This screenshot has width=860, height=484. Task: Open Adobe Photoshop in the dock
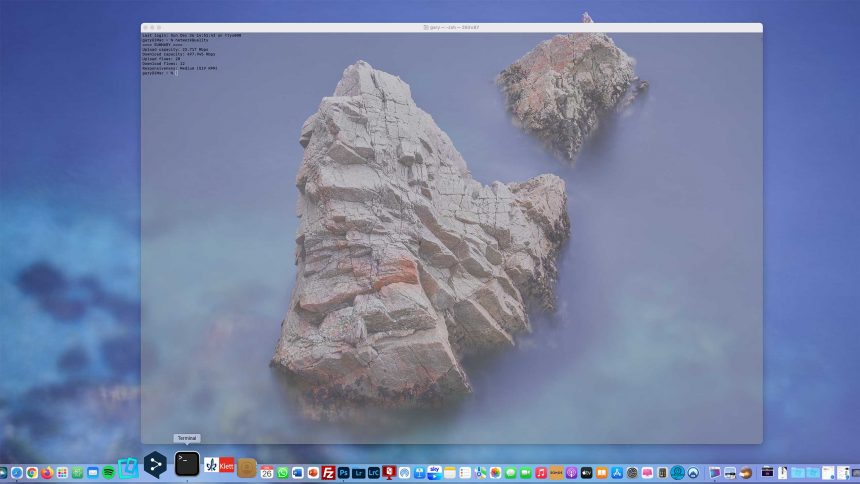coord(343,472)
